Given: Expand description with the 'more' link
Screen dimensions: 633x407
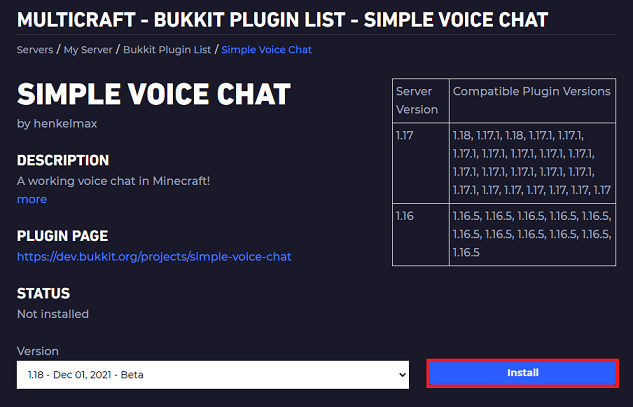Looking at the screenshot, I should tap(32, 199).
